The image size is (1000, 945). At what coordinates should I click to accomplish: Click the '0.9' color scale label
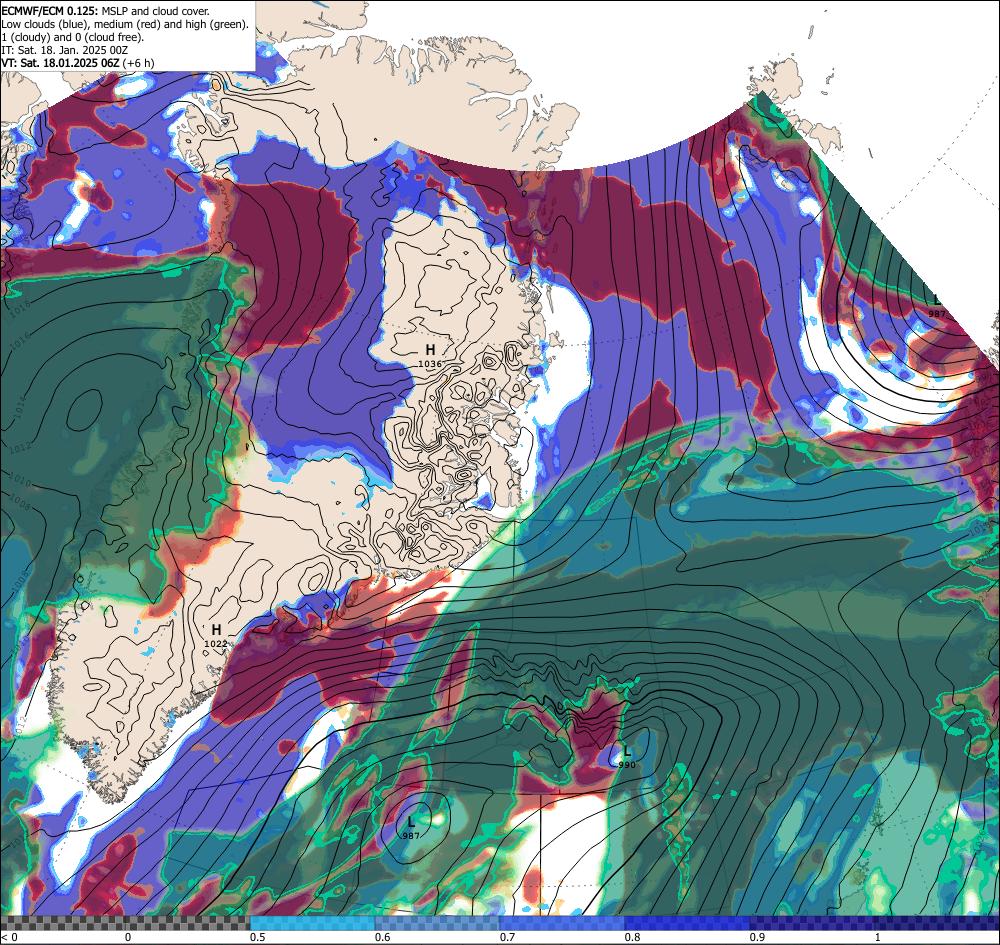[758, 937]
